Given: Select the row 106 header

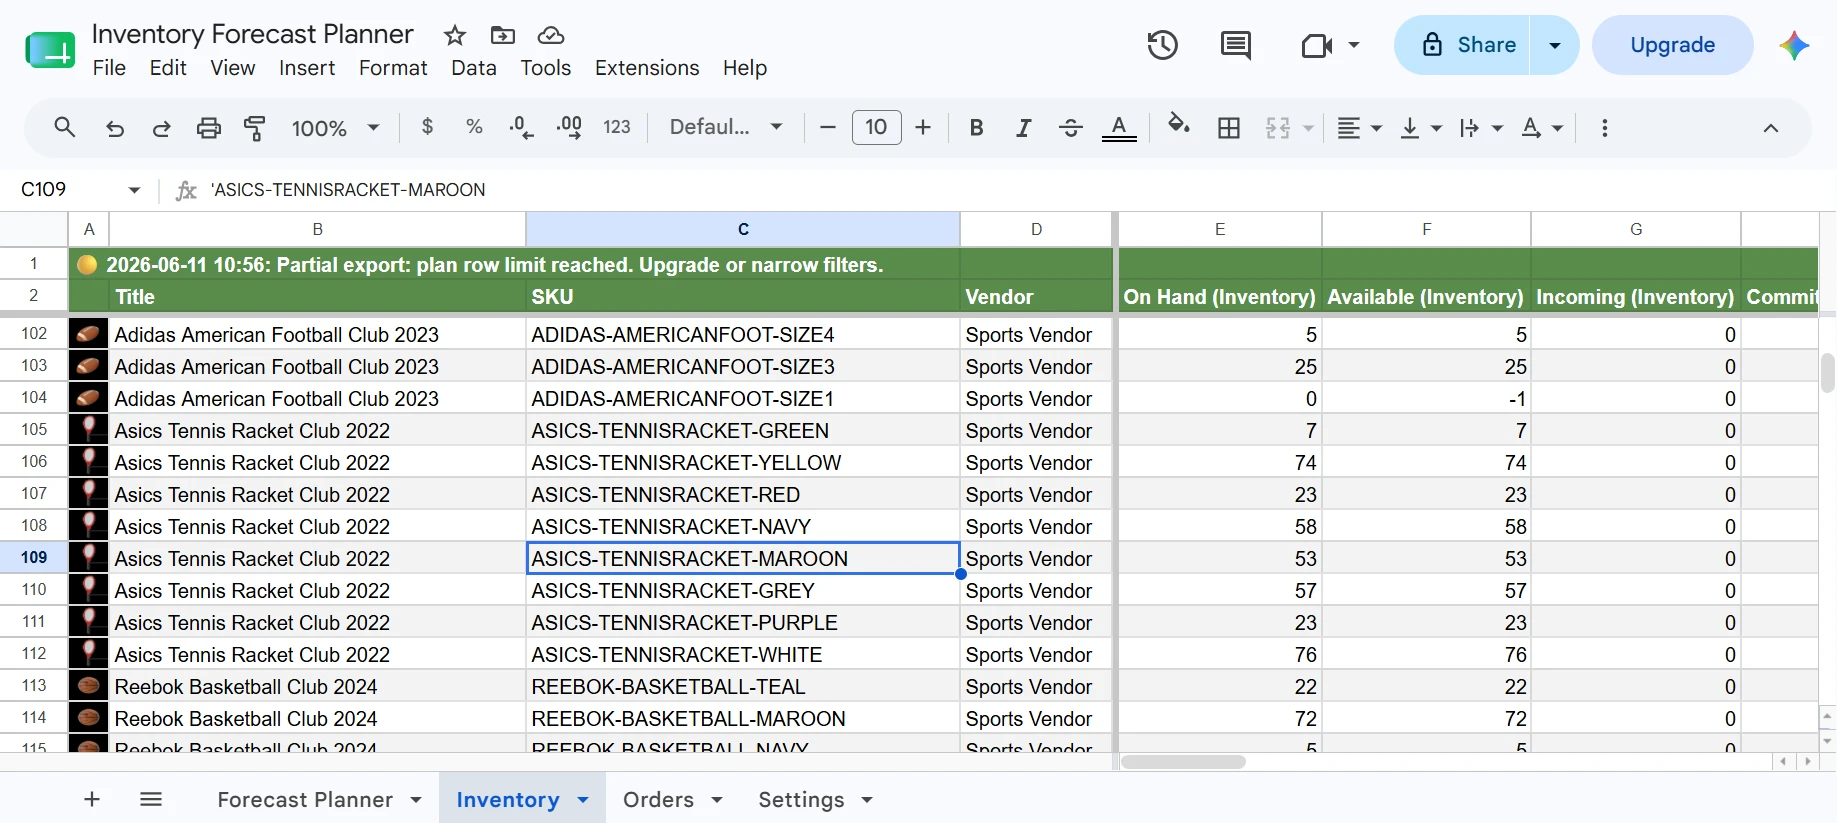Looking at the screenshot, I should (x=34, y=461).
